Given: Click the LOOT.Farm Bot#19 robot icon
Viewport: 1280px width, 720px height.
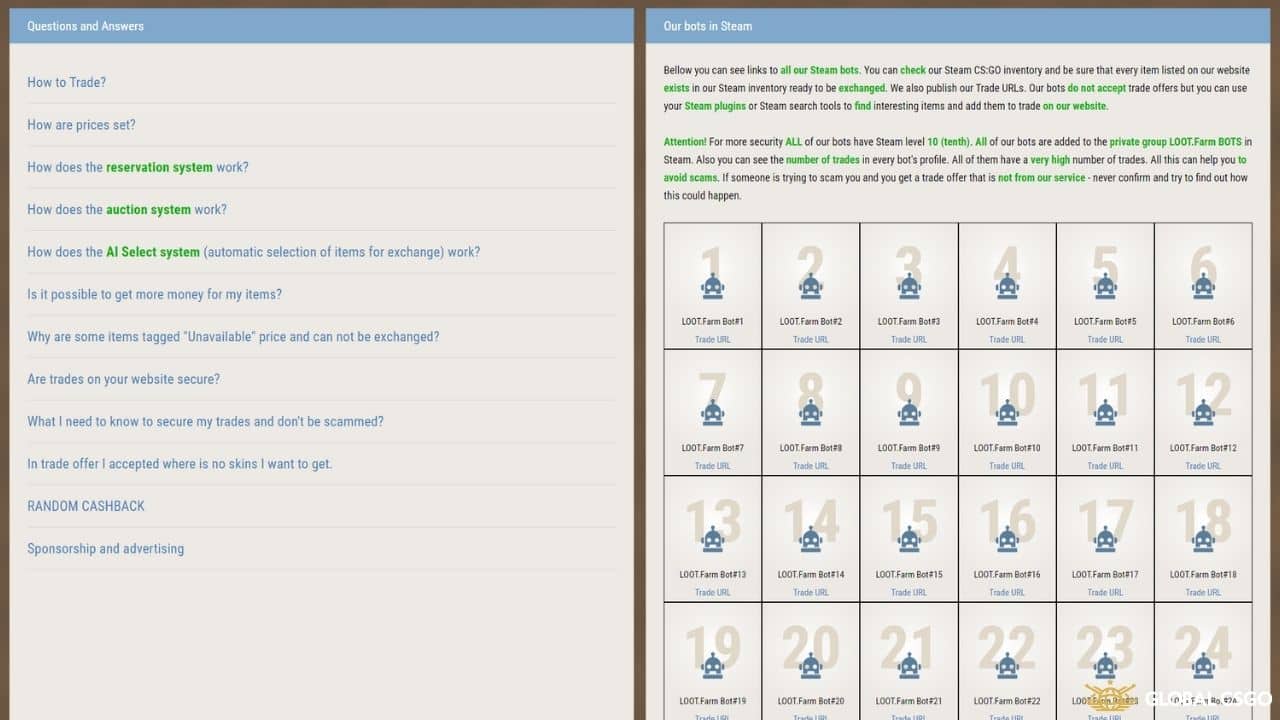Looking at the screenshot, I should pyautogui.click(x=712, y=666).
